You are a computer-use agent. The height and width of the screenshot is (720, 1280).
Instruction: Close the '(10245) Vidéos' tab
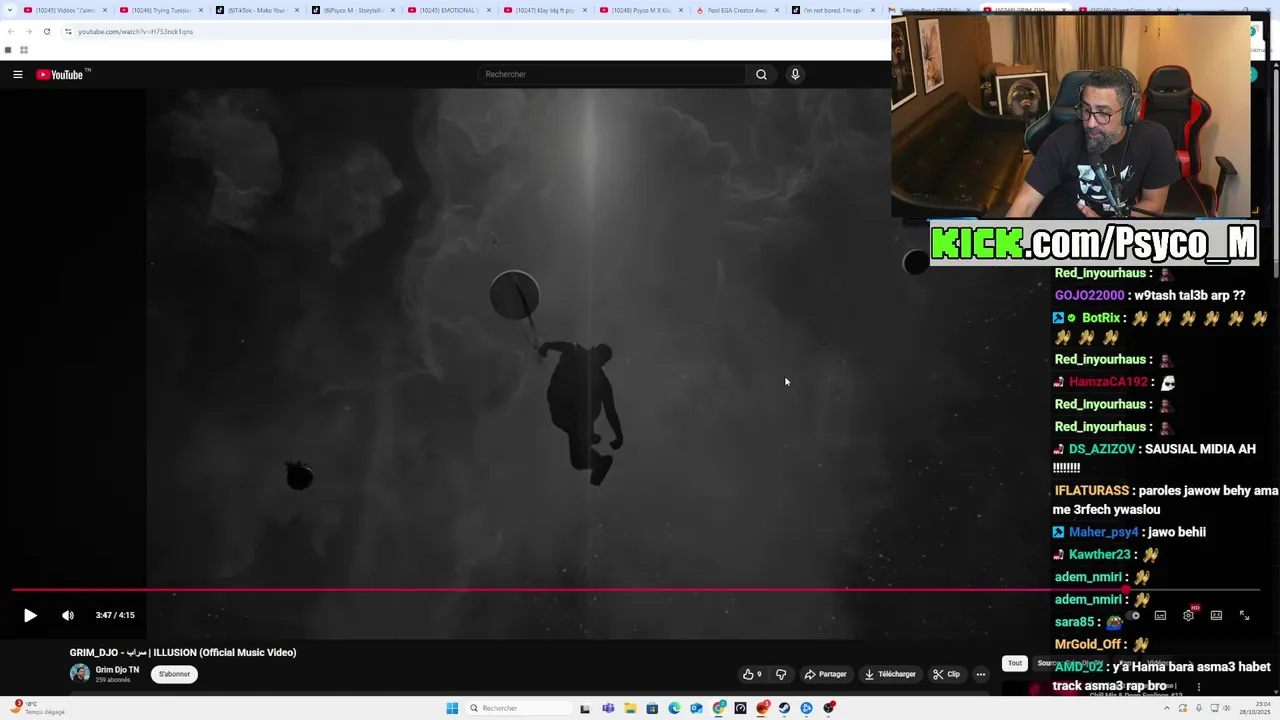(x=105, y=10)
